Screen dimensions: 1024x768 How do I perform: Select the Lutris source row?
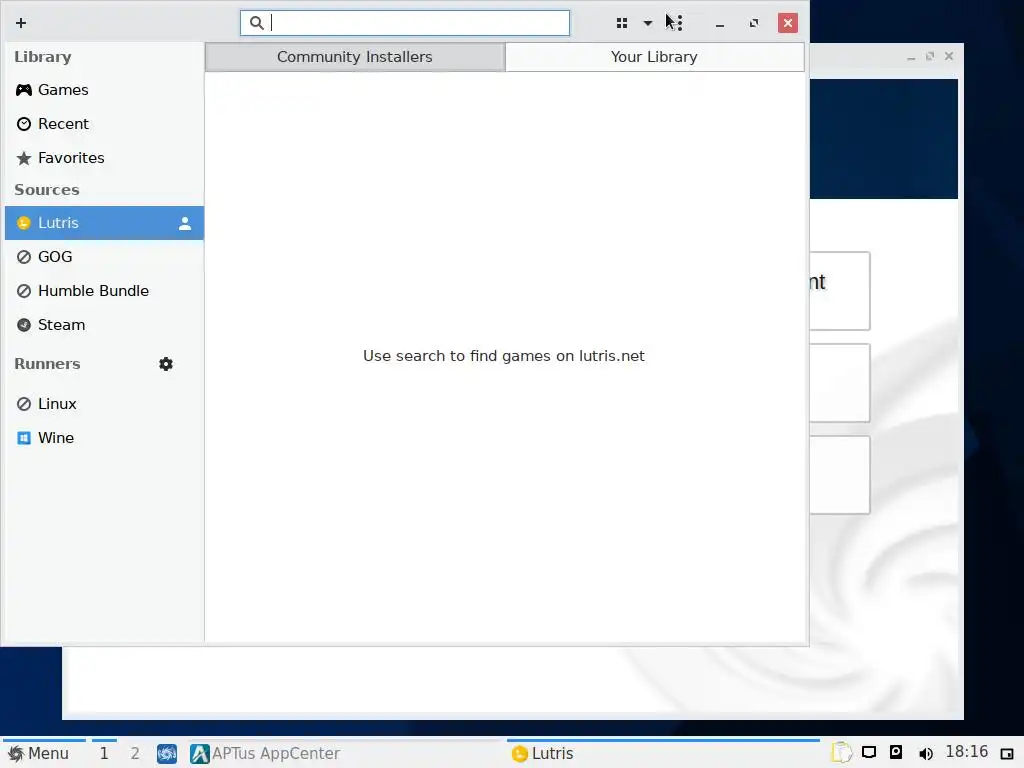click(x=104, y=223)
